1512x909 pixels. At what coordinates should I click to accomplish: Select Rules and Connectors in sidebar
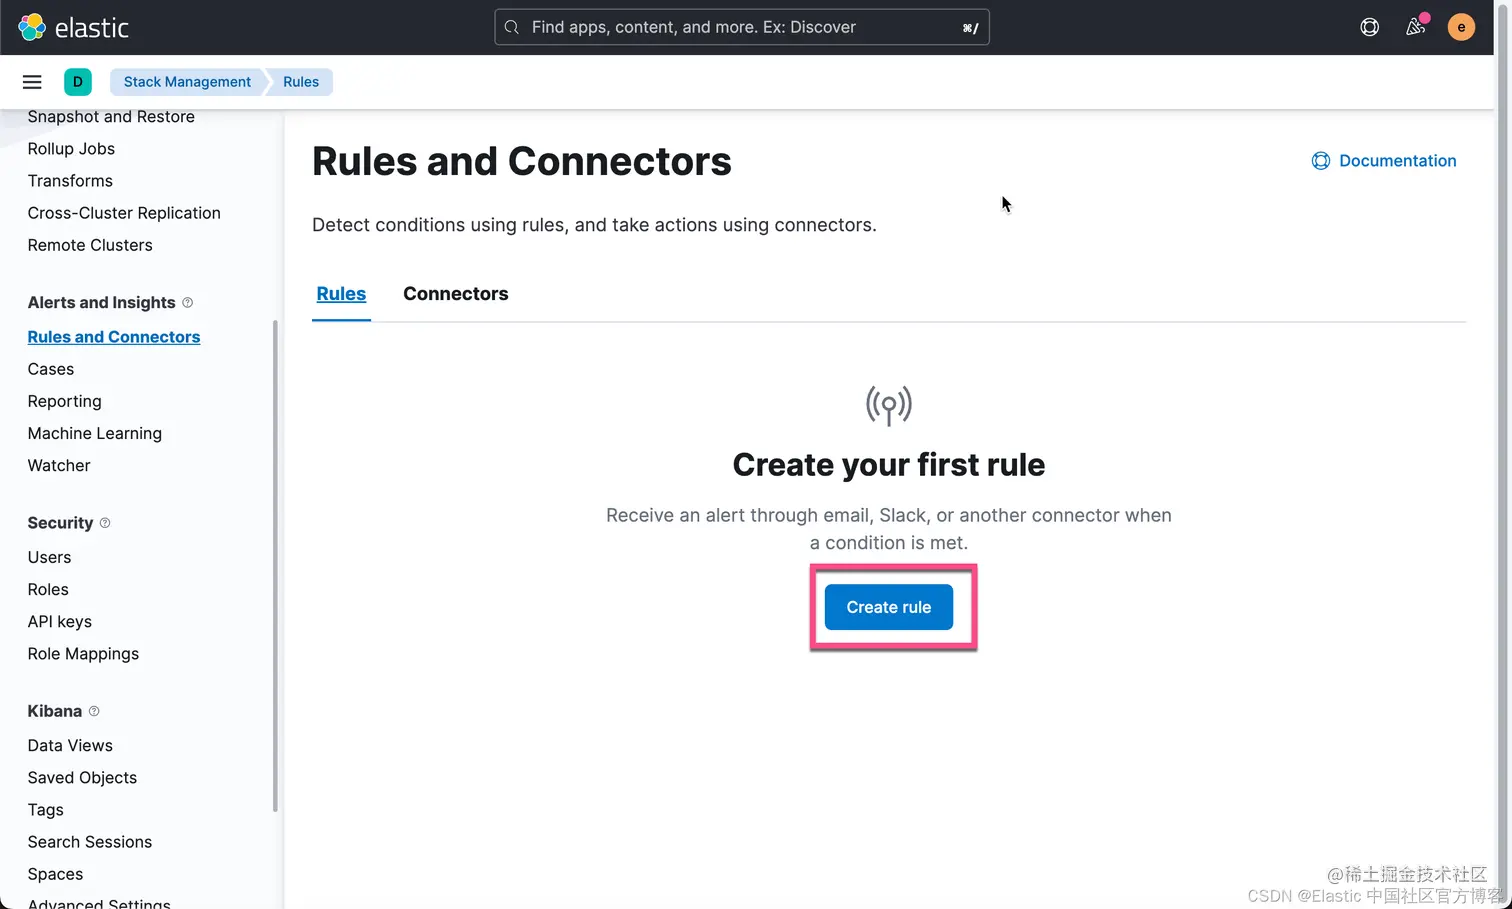[114, 337]
